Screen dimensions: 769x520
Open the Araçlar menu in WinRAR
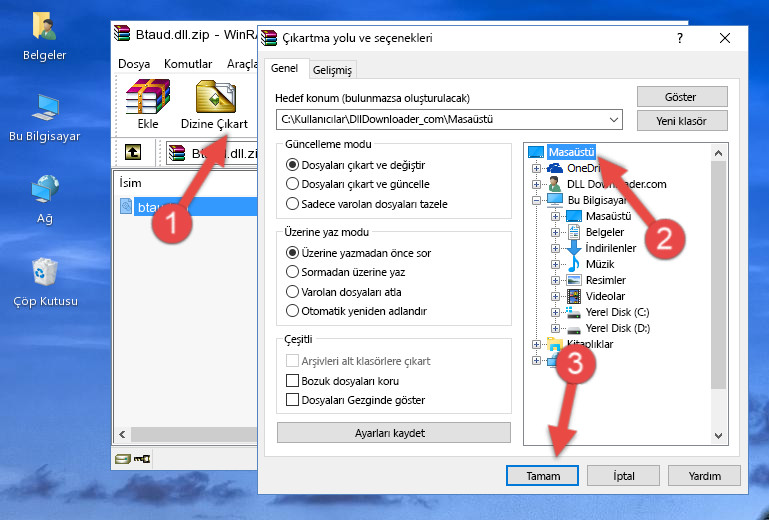point(242,64)
